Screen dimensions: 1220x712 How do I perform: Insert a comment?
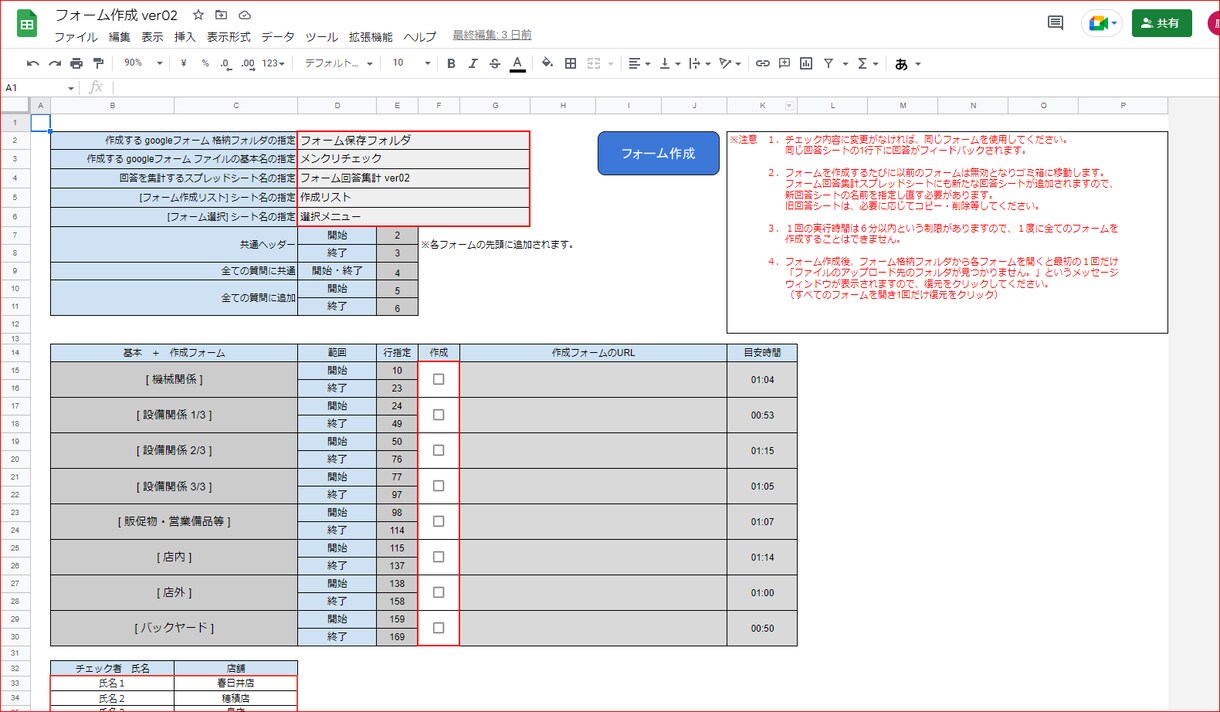[x=784, y=63]
